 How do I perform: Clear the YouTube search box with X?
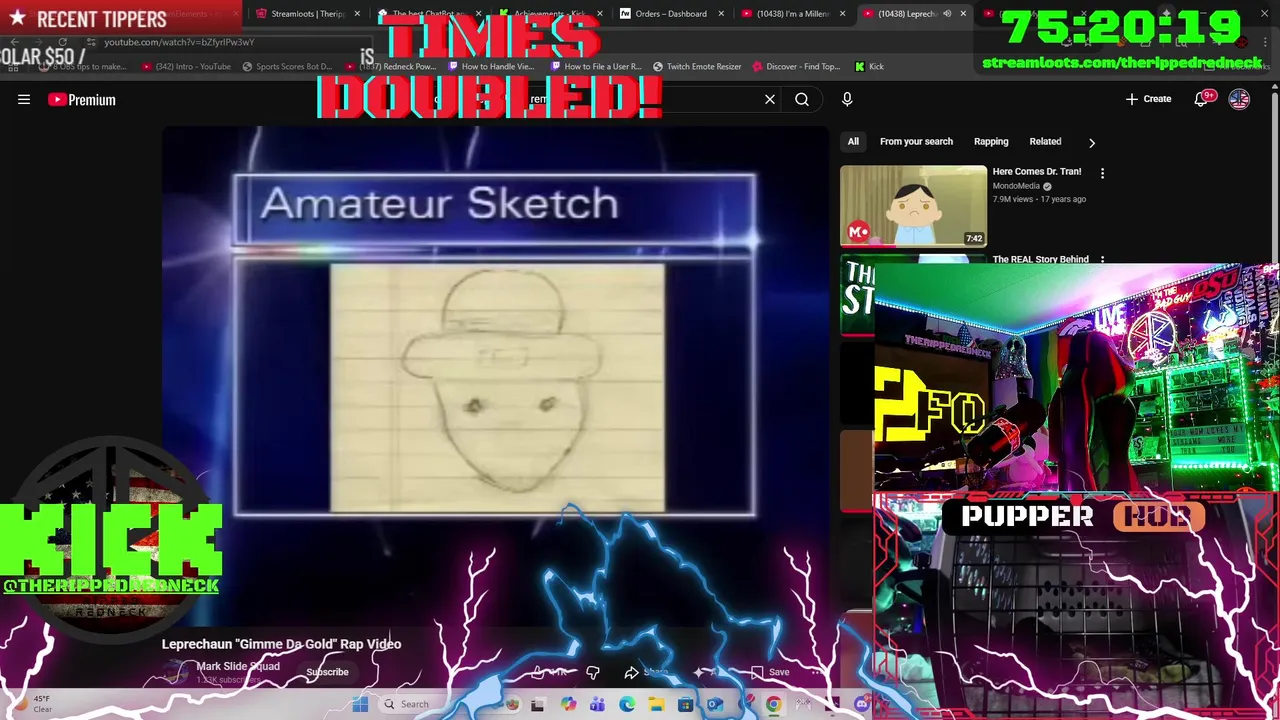coord(770,99)
